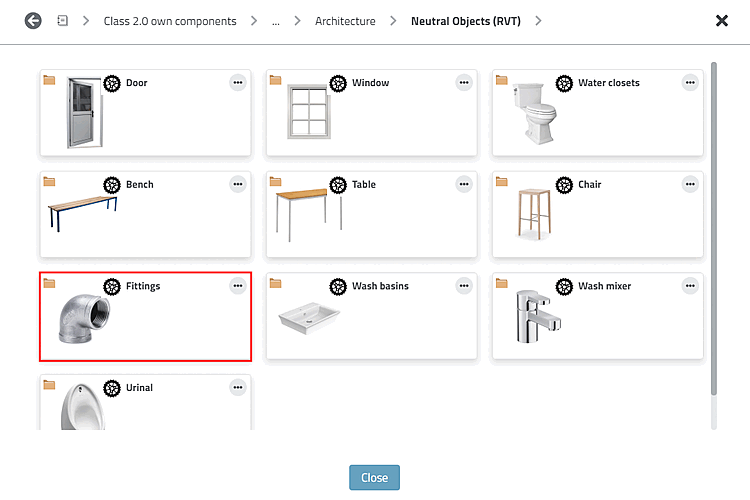Select Architecture in the breadcrumb path
The width and height of the screenshot is (750, 500).
pyautogui.click(x=345, y=21)
